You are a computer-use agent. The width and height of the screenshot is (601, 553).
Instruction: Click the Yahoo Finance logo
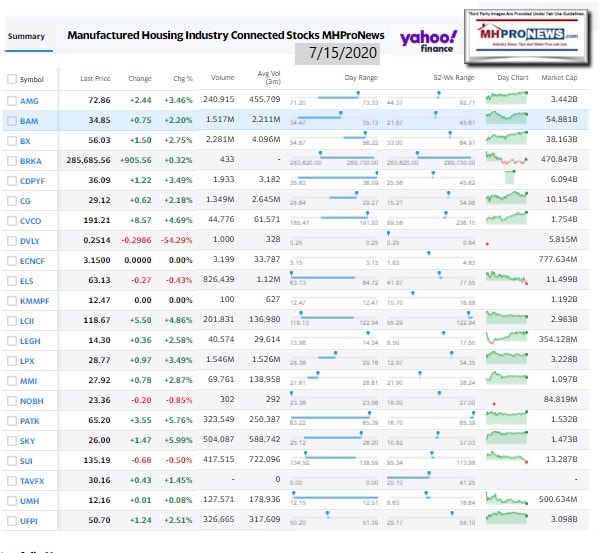click(428, 40)
